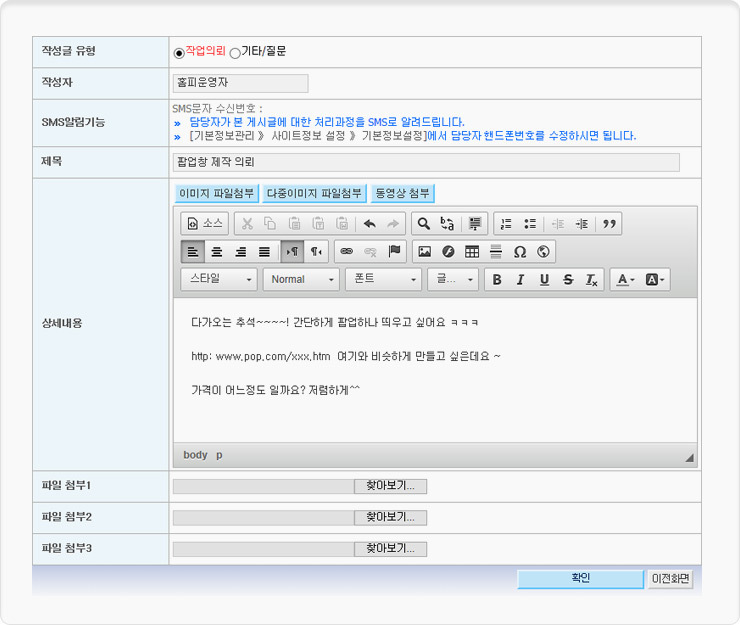This screenshot has height=625, width=740.
Task: Click the 다중이미지 파일첨부 button
Action: pos(314,193)
